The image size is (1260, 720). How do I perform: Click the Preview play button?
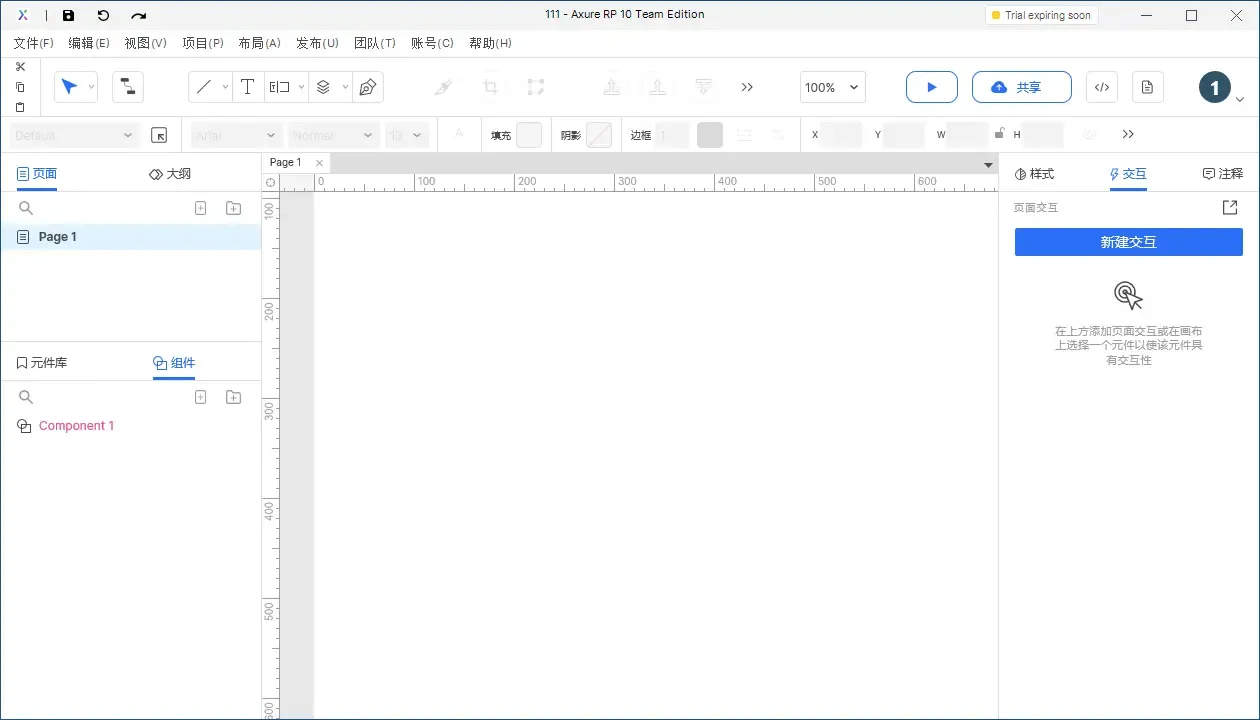pyautogui.click(x=931, y=87)
